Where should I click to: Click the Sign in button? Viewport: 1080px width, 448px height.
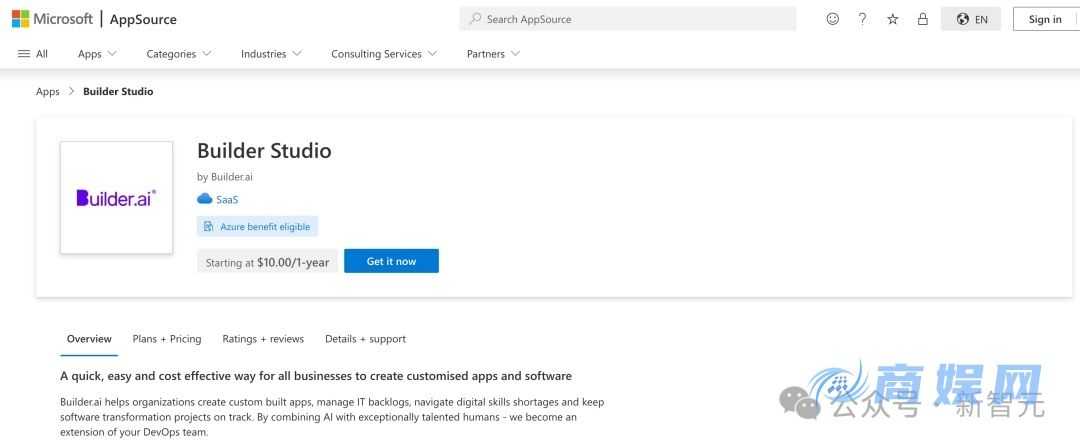(1045, 19)
